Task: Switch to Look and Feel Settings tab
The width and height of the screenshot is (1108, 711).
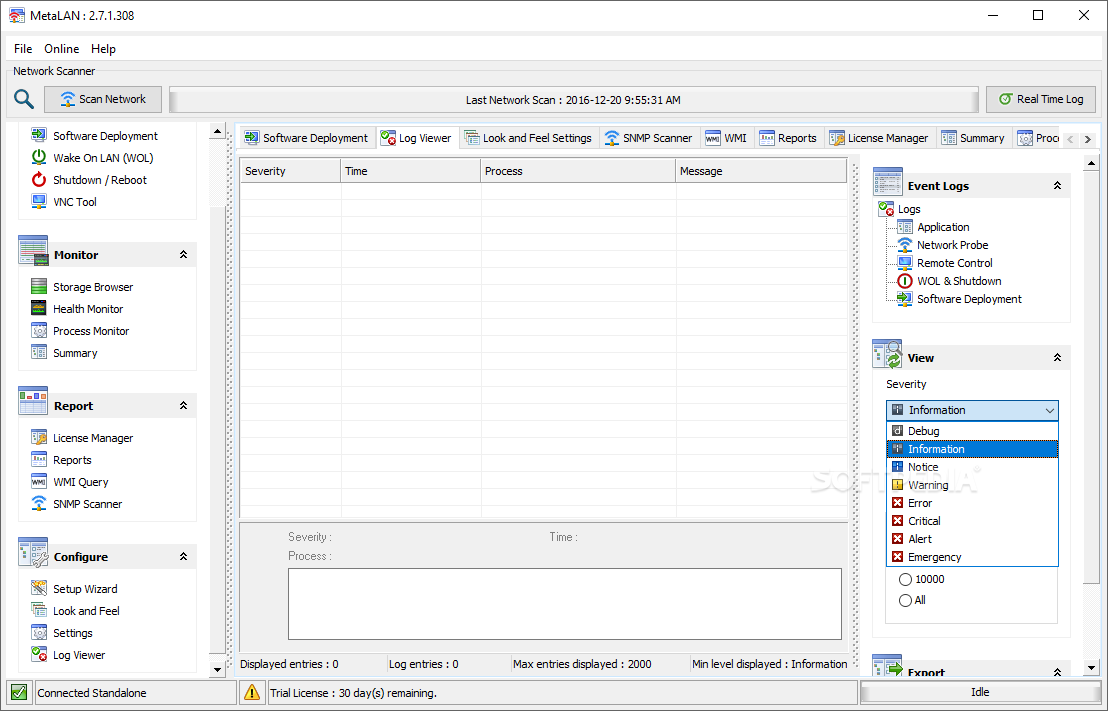Action: tap(528, 139)
